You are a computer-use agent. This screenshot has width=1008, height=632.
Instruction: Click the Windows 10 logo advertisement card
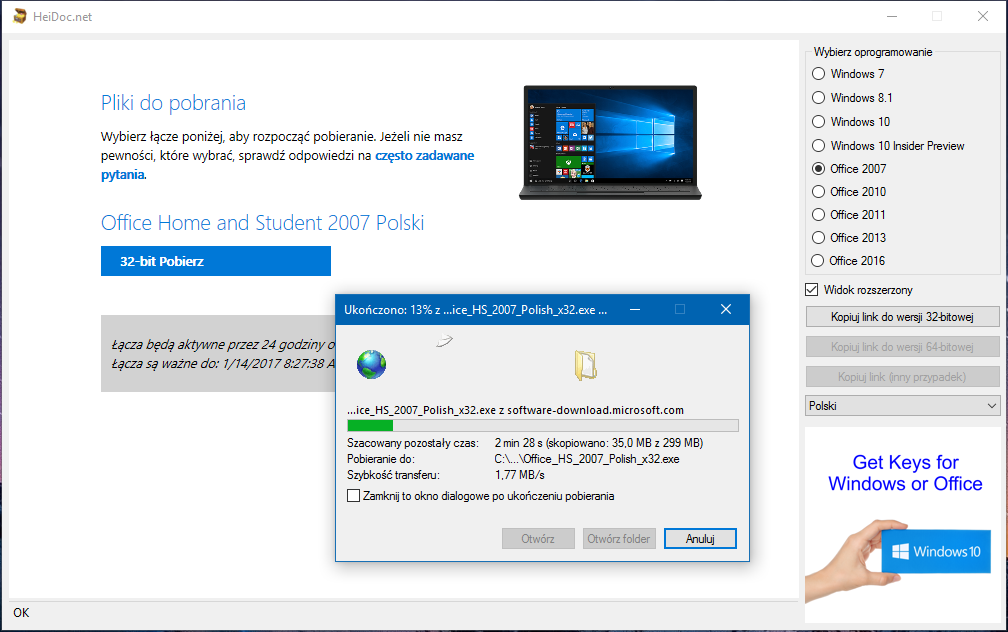pos(932,551)
